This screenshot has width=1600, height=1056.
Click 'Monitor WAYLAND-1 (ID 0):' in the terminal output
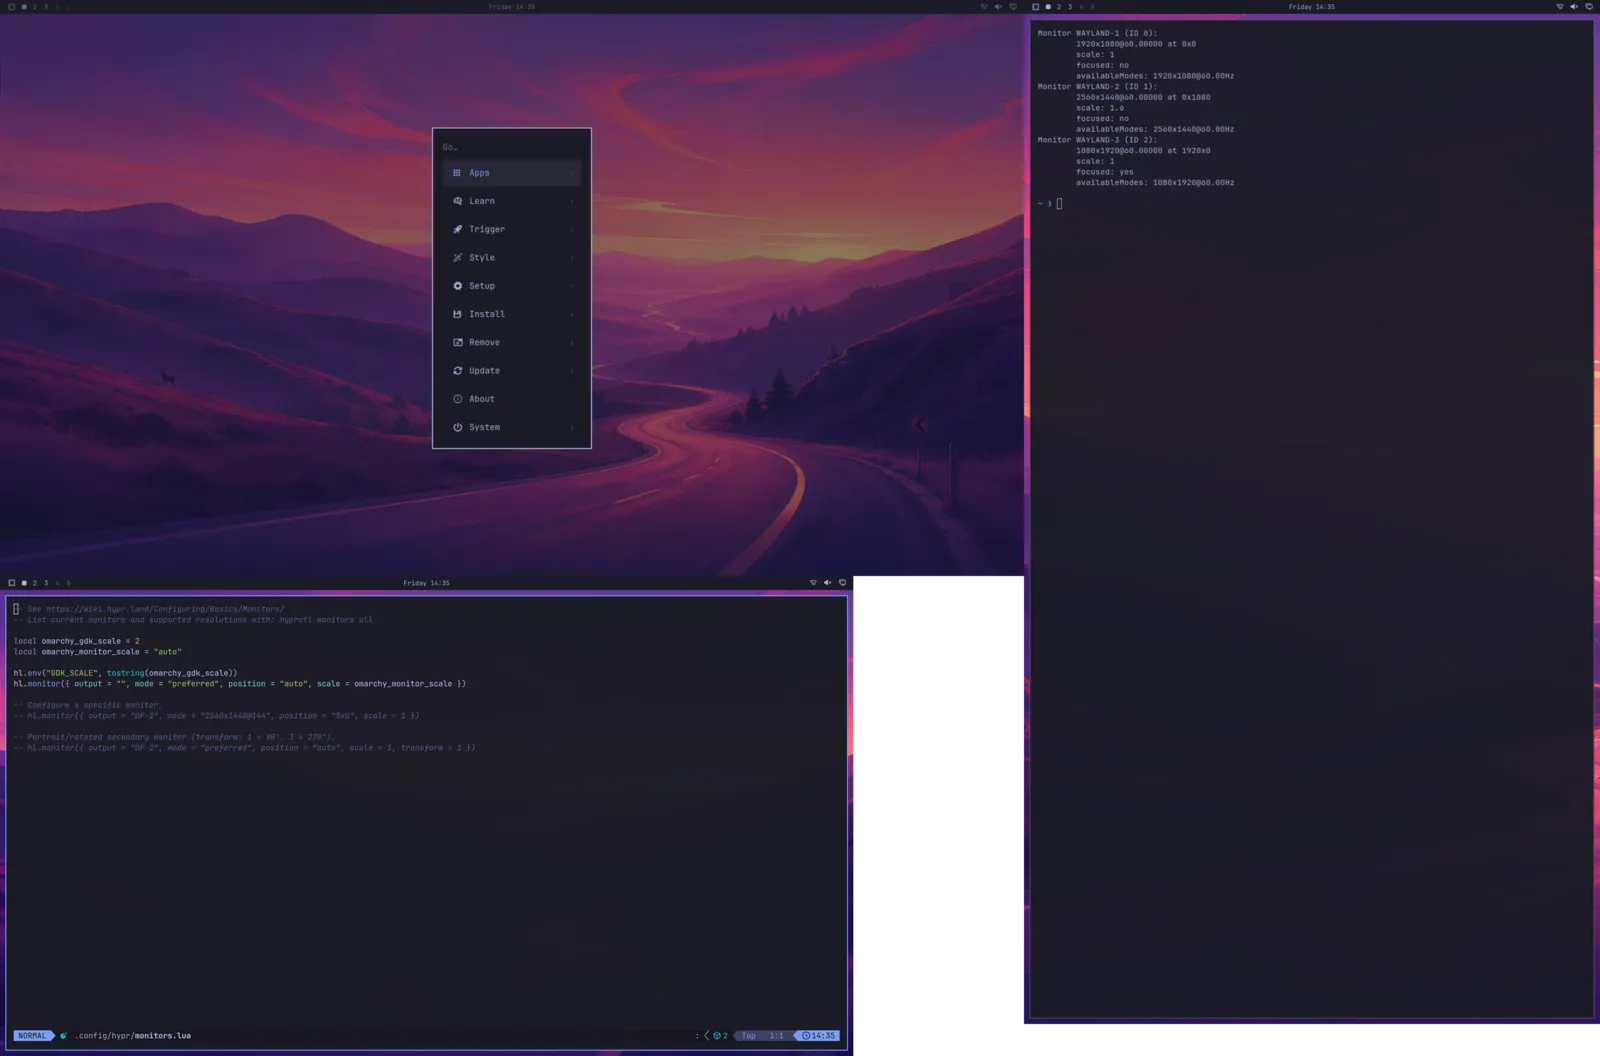[x=1097, y=33]
